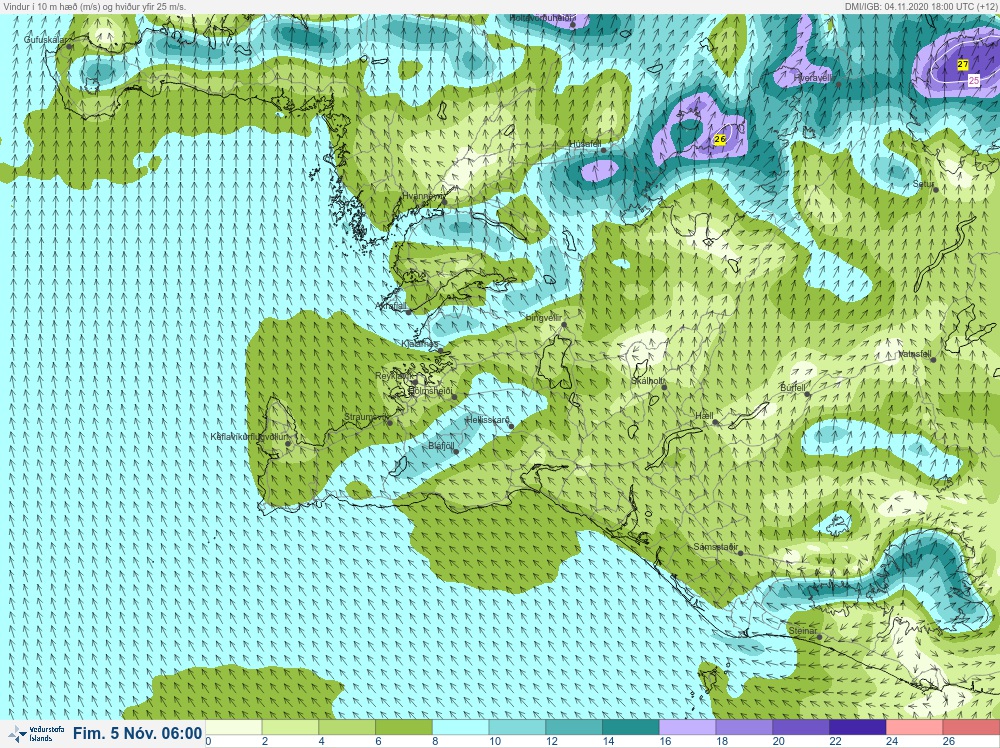Click the Straumsvík station label
Image resolution: width=1000 pixels, height=748 pixels.
[x=366, y=417]
